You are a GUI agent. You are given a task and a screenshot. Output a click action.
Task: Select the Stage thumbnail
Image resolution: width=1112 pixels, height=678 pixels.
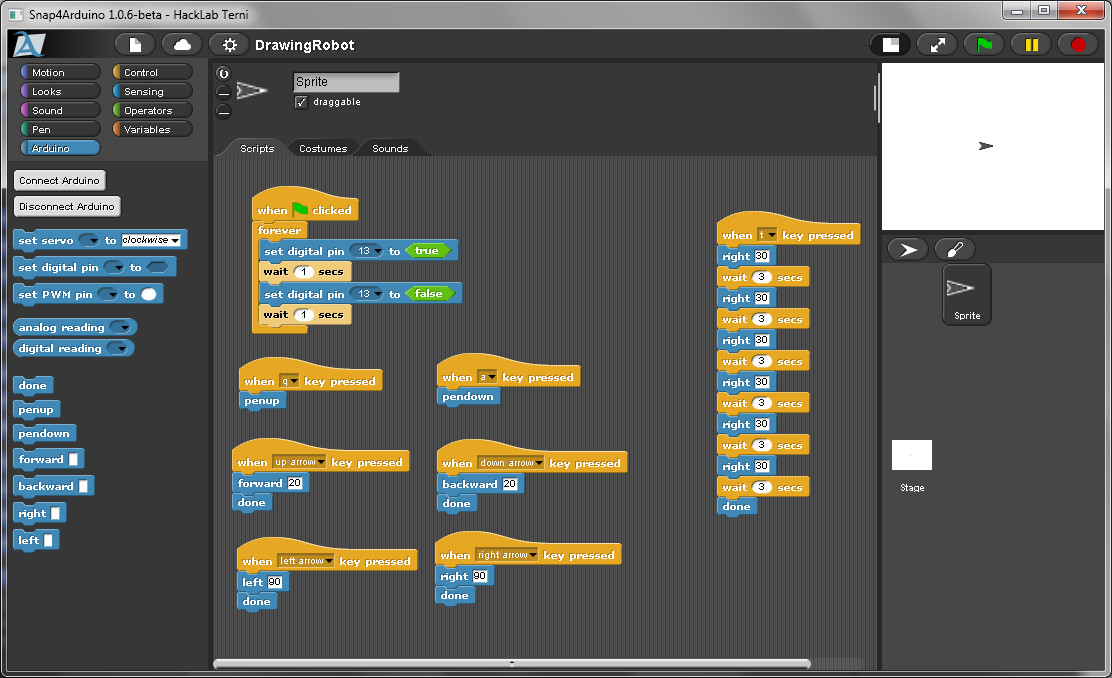[x=911, y=456]
